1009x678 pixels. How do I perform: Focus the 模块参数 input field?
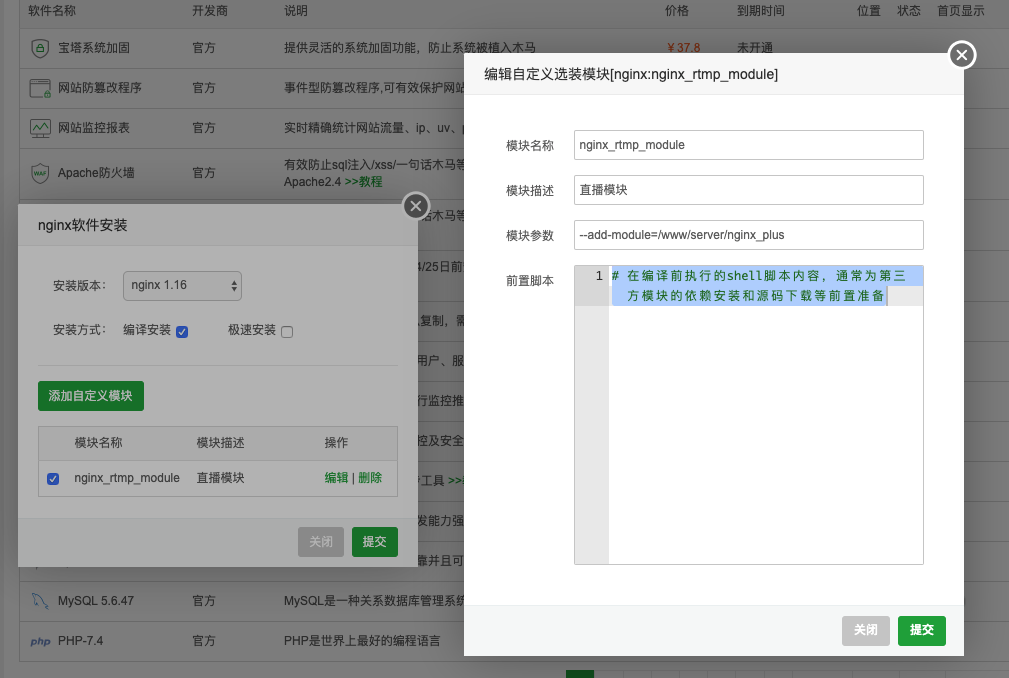click(x=748, y=235)
